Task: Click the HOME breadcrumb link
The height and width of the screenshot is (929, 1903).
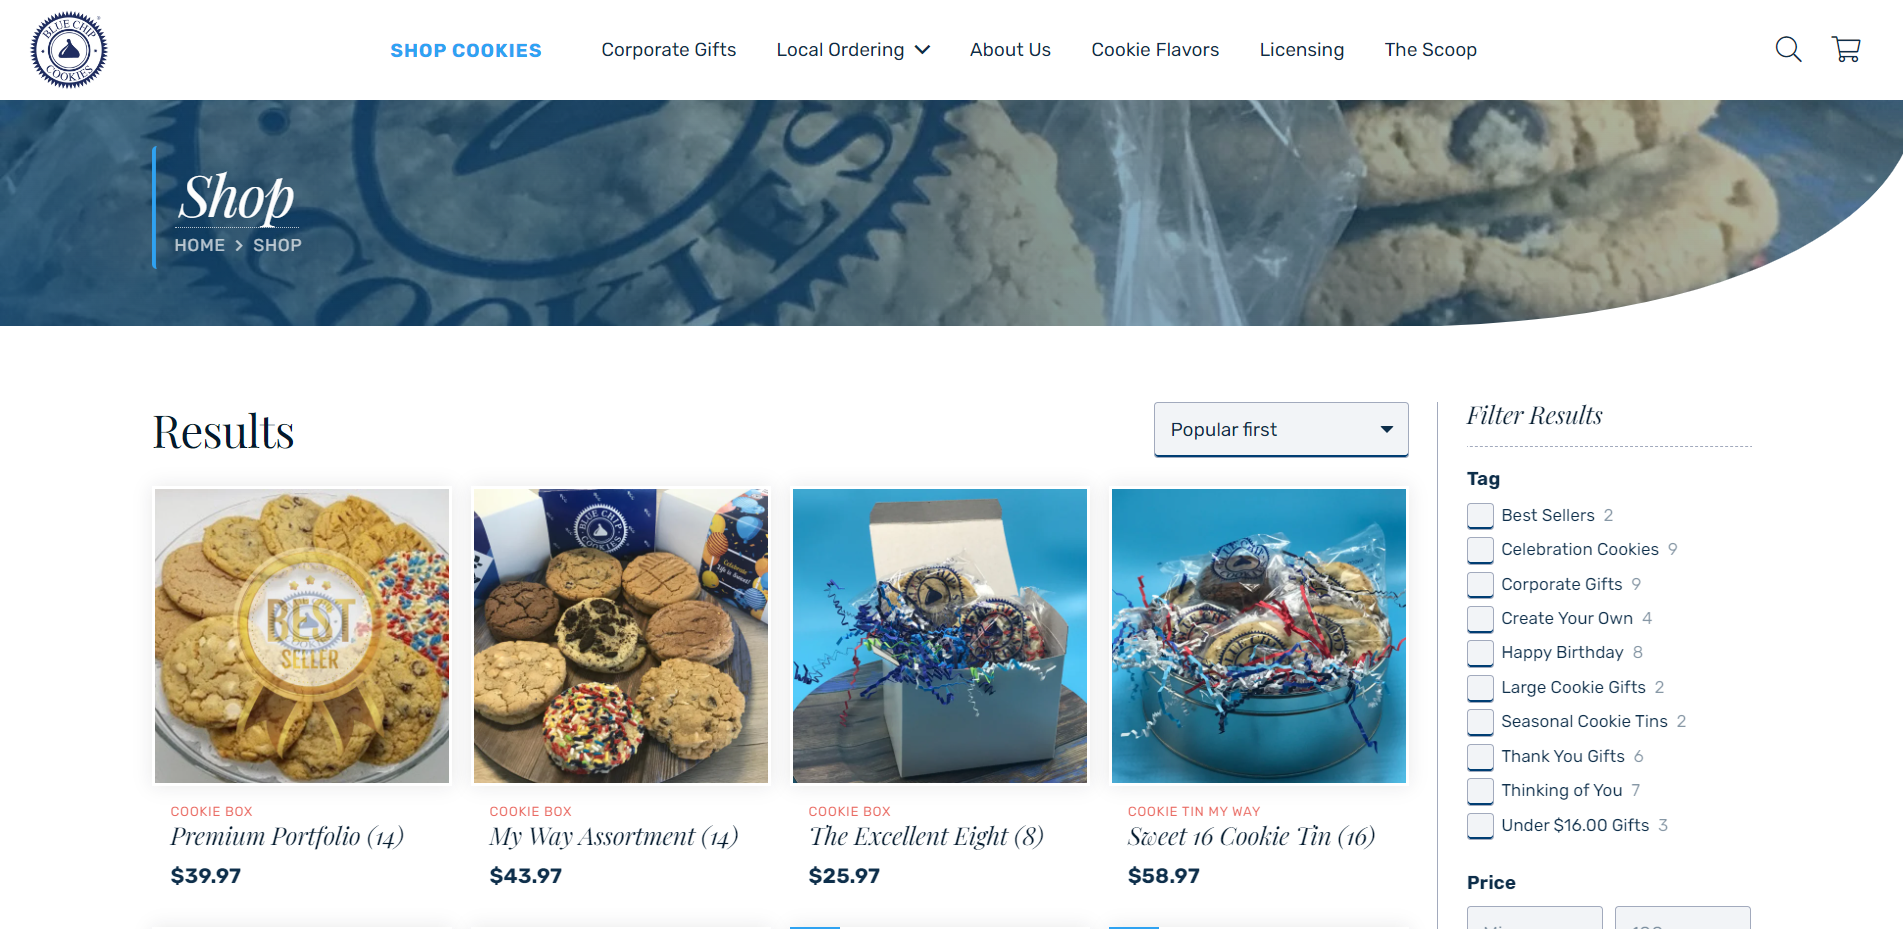Action: click(x=200, y=245)
